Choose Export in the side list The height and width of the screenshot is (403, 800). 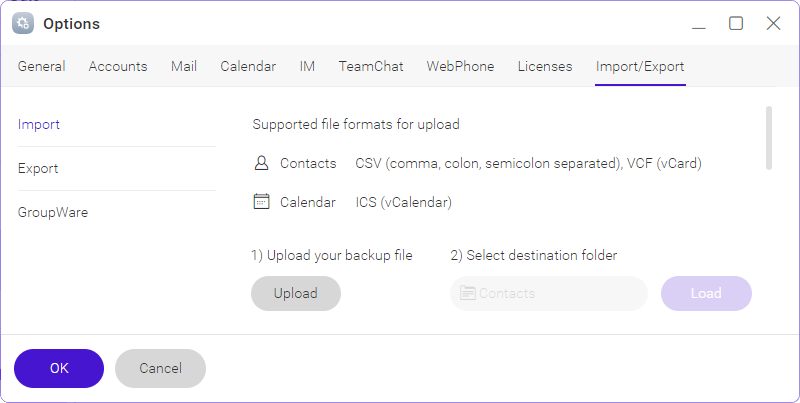(38, 168)
